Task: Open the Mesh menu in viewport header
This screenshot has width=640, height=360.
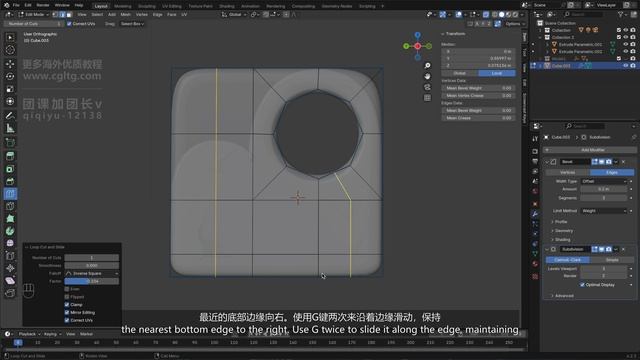Action: pyautogui.click(x=125, y=14)
